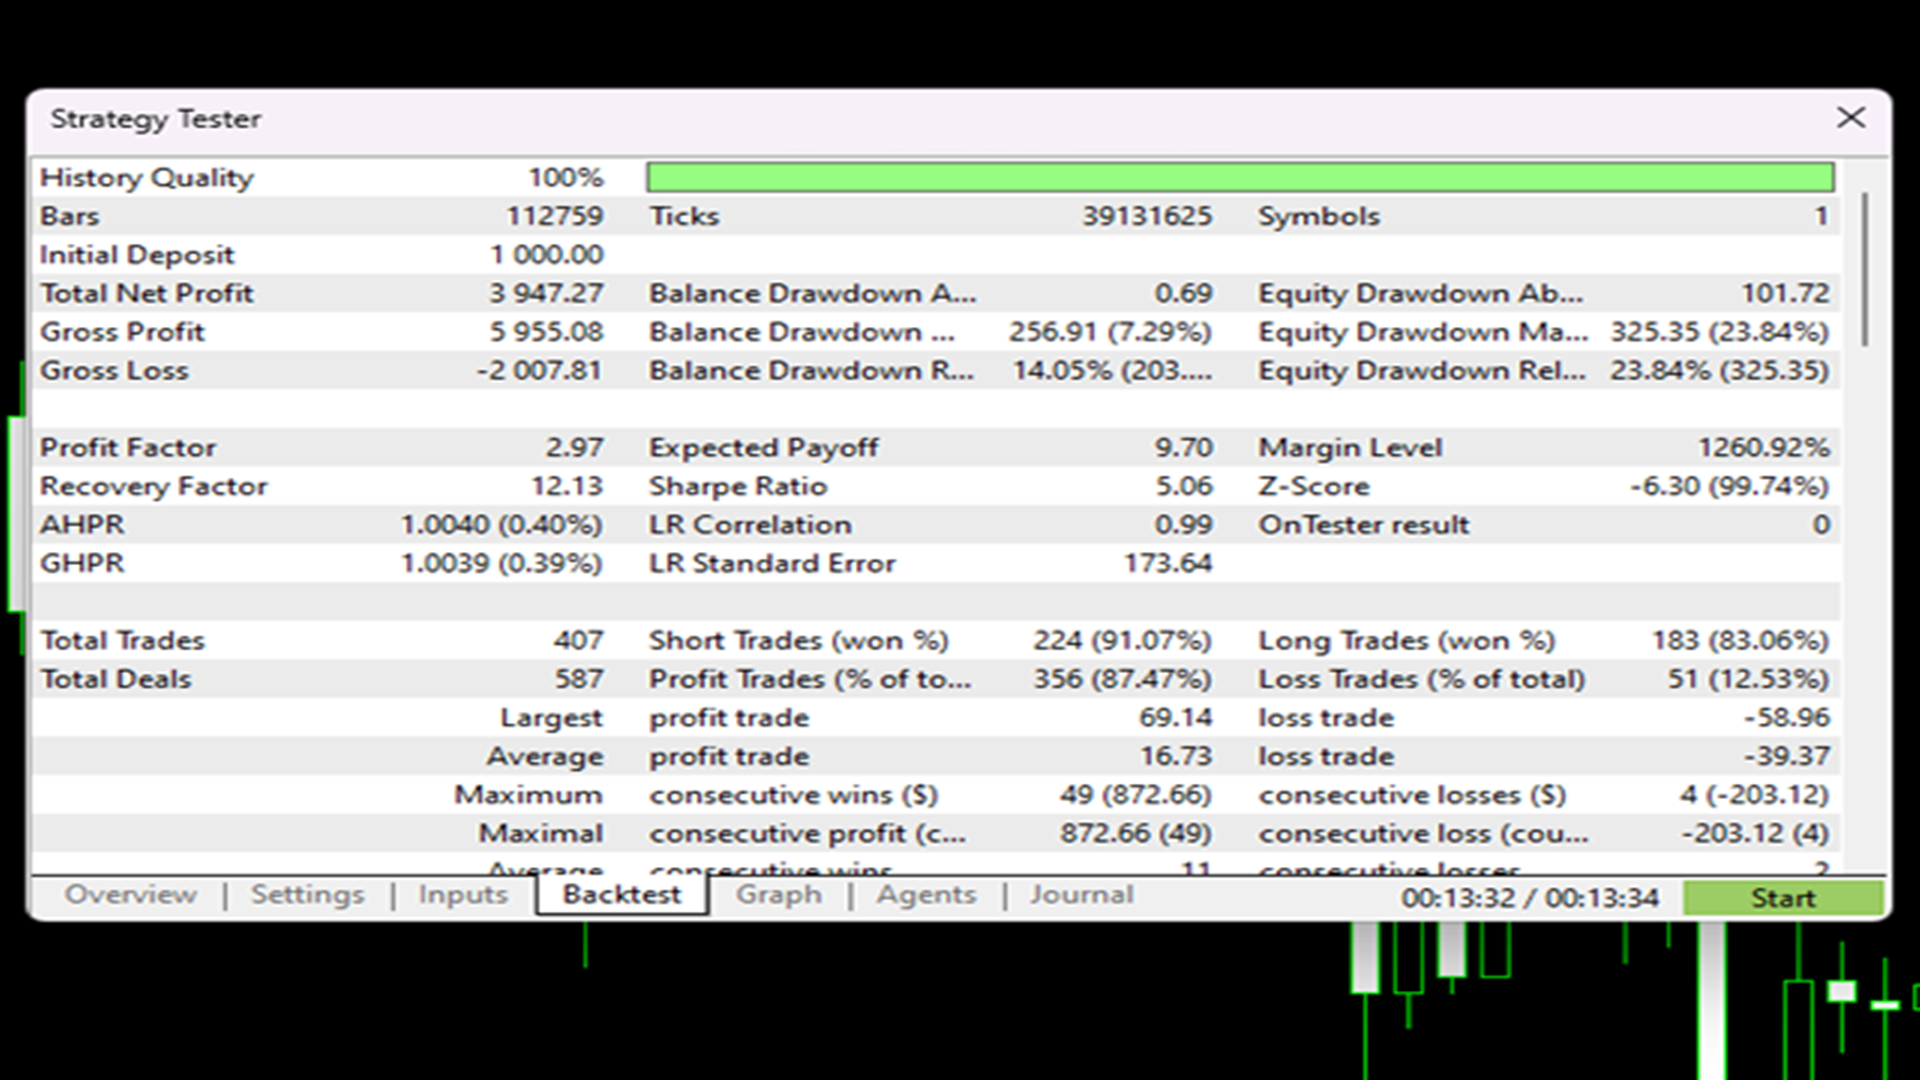Click the Initial Deposit value 1 000.00

[x=547, y=255]
